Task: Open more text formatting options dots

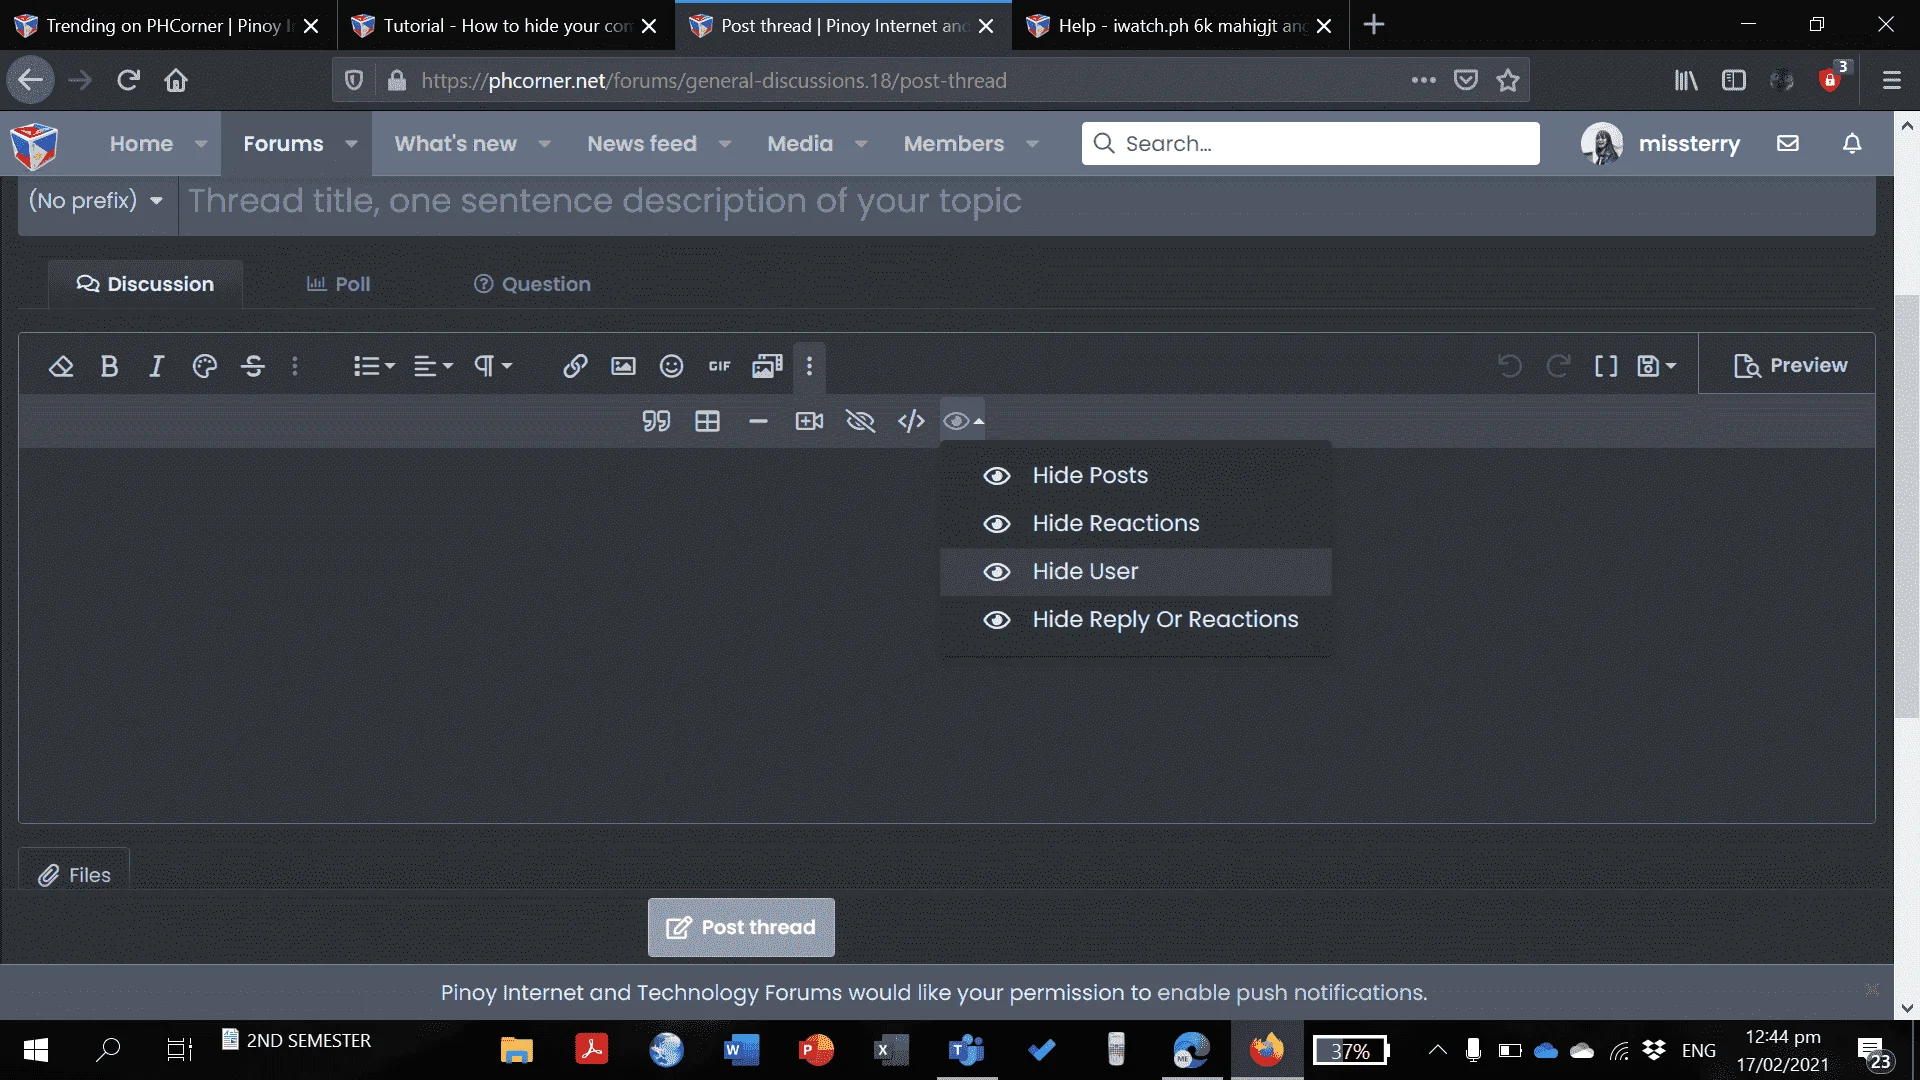Action: point(295,366)
